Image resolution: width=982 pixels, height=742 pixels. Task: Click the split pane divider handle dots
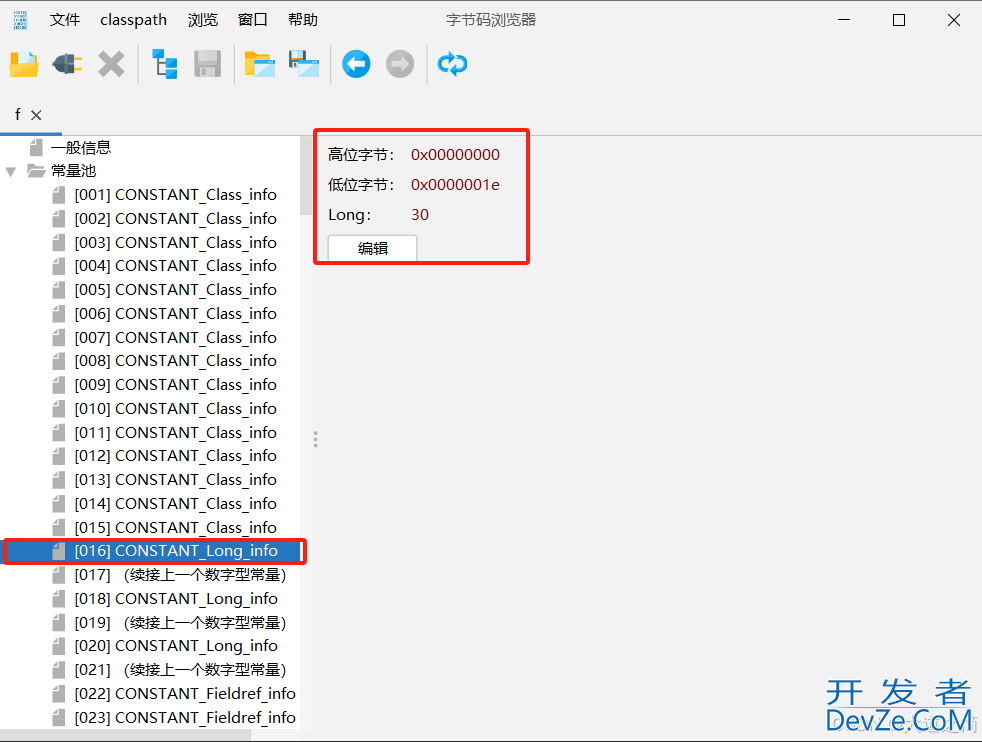coord(316,439)
